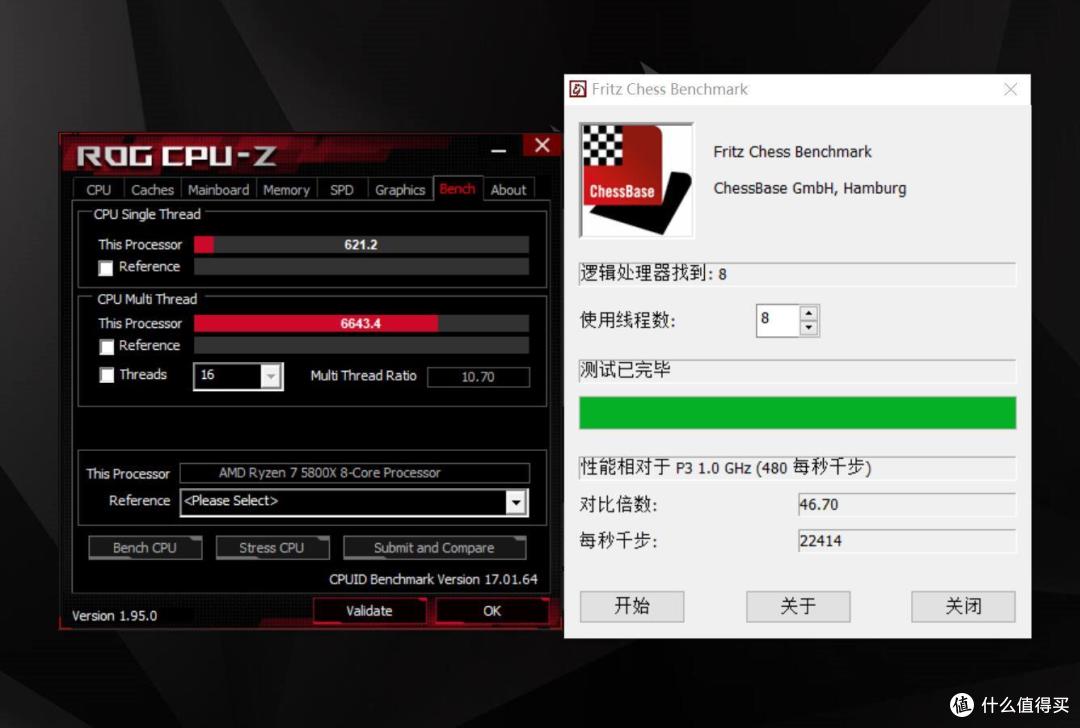Toggle the Threads checkbox
The image size is (1080, 728).
tap(106, 375)
